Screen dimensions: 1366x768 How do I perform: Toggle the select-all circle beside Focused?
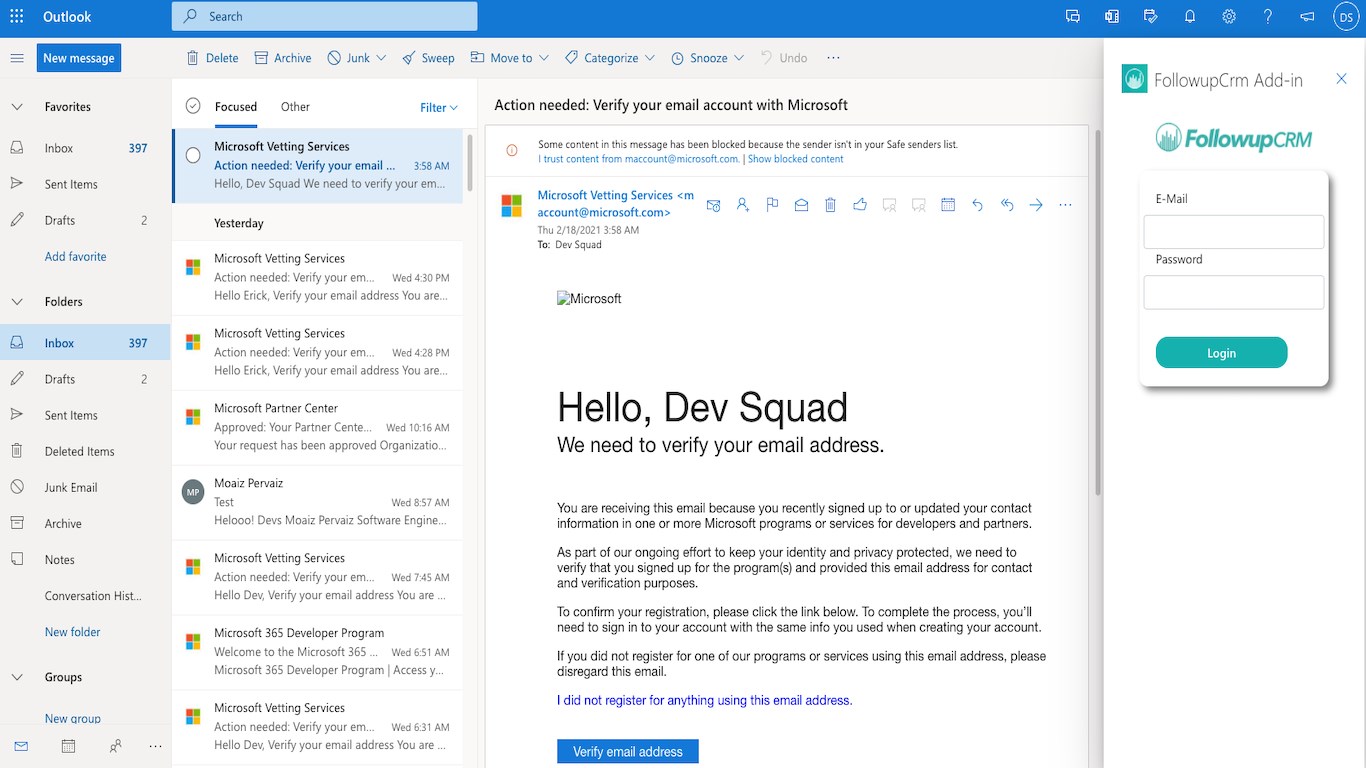[193, 106]
